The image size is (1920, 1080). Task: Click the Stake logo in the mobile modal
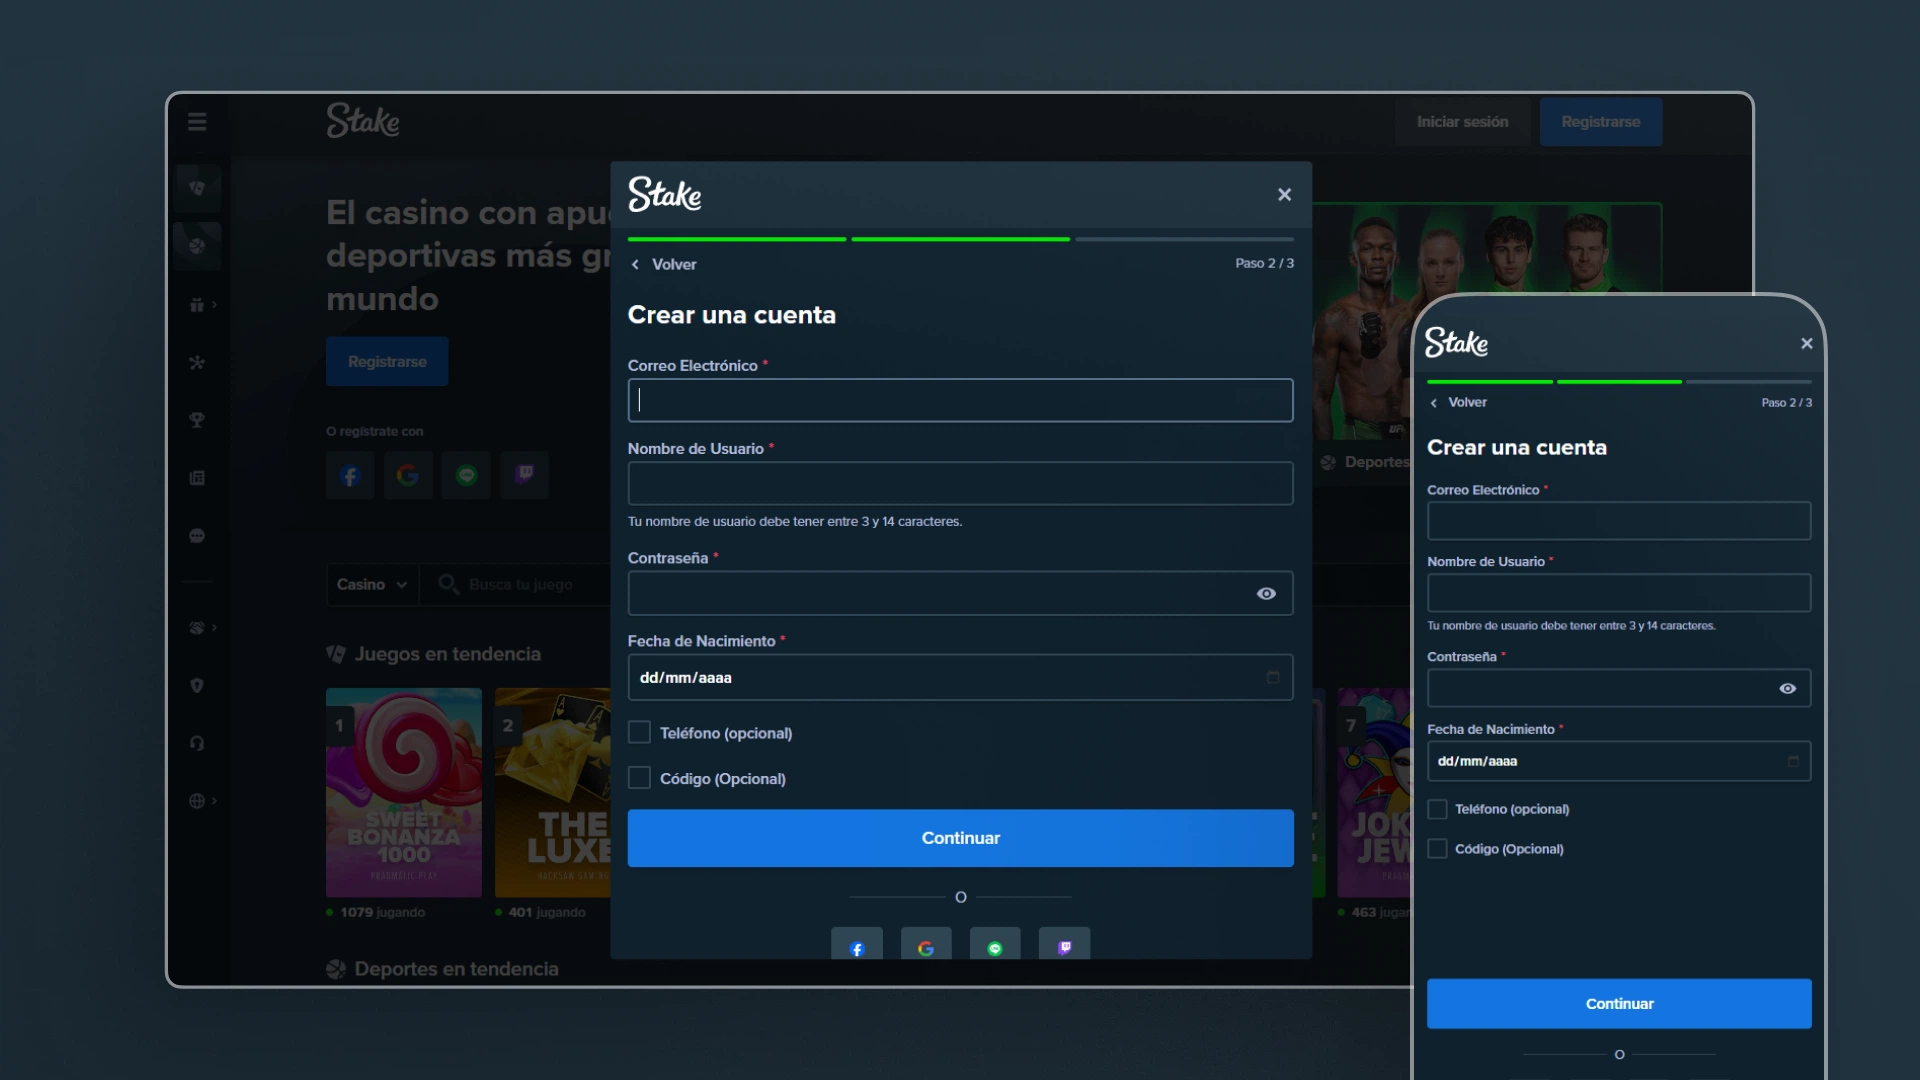click(x=1456, y=343)
